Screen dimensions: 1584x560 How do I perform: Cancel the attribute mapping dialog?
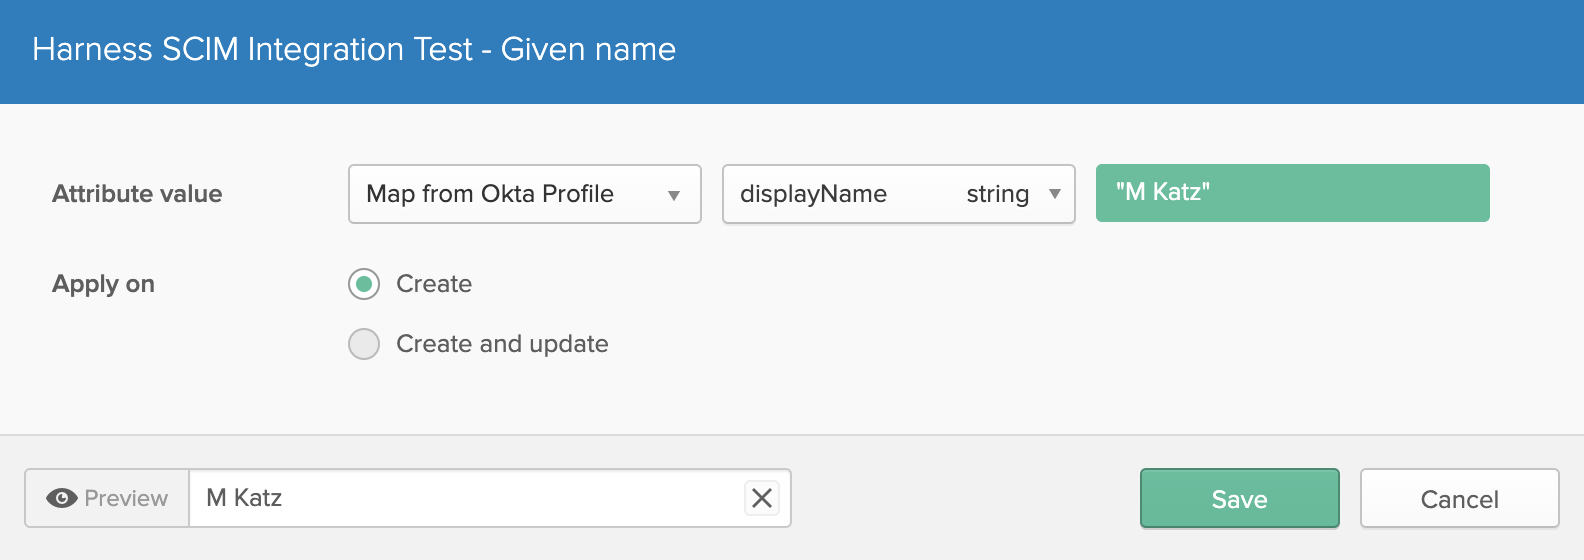tap(1460, 498)
